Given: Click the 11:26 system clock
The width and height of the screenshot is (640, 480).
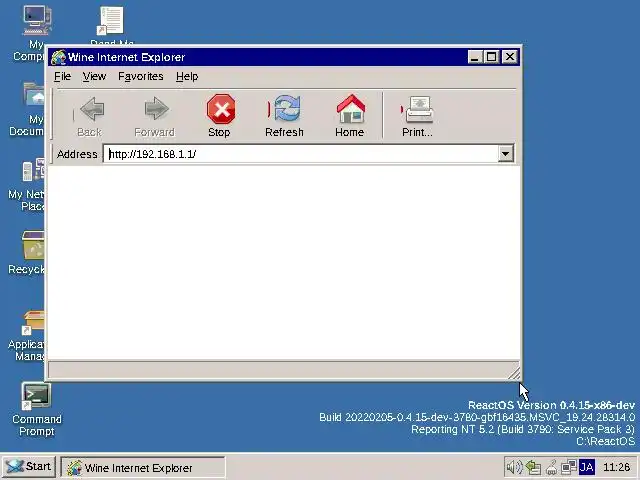Looking at the screenshot, I should click(616, 467).
